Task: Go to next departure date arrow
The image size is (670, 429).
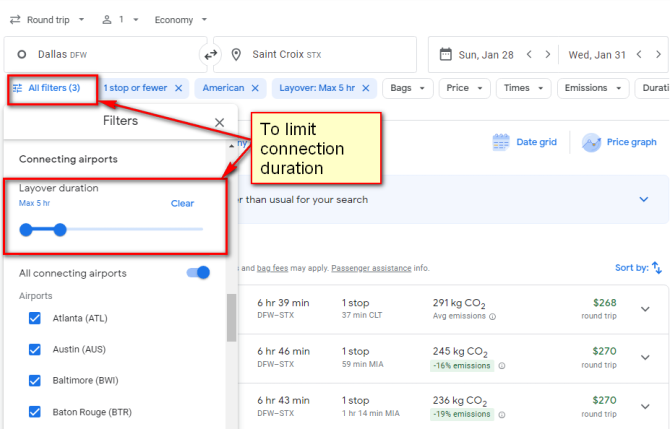Action: tap(548, 55)
